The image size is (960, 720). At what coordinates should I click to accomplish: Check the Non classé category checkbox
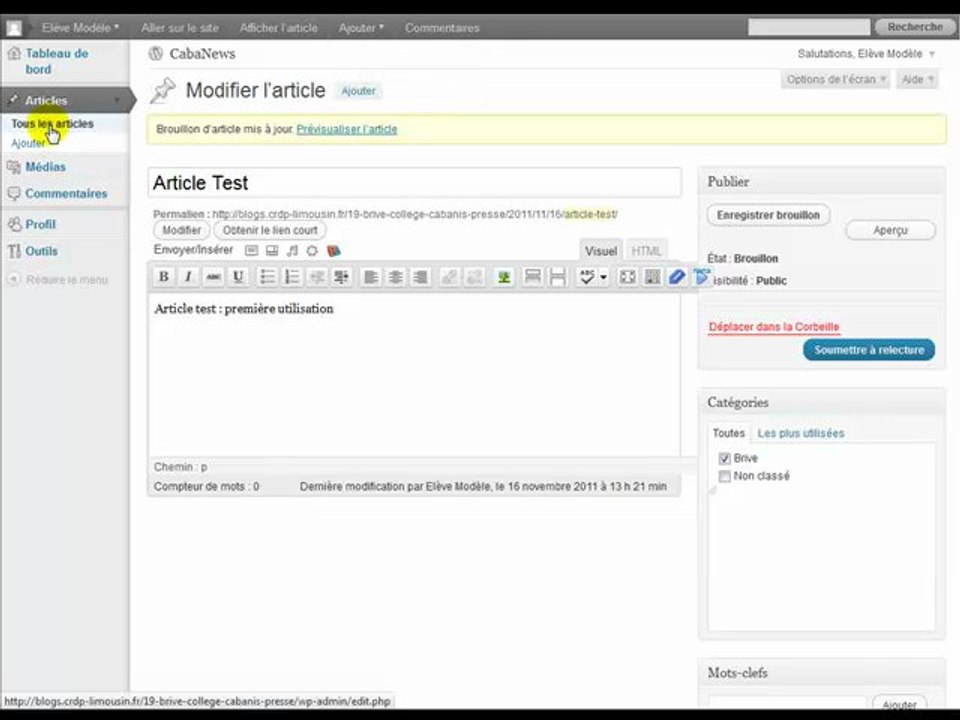tap(725, 476)
